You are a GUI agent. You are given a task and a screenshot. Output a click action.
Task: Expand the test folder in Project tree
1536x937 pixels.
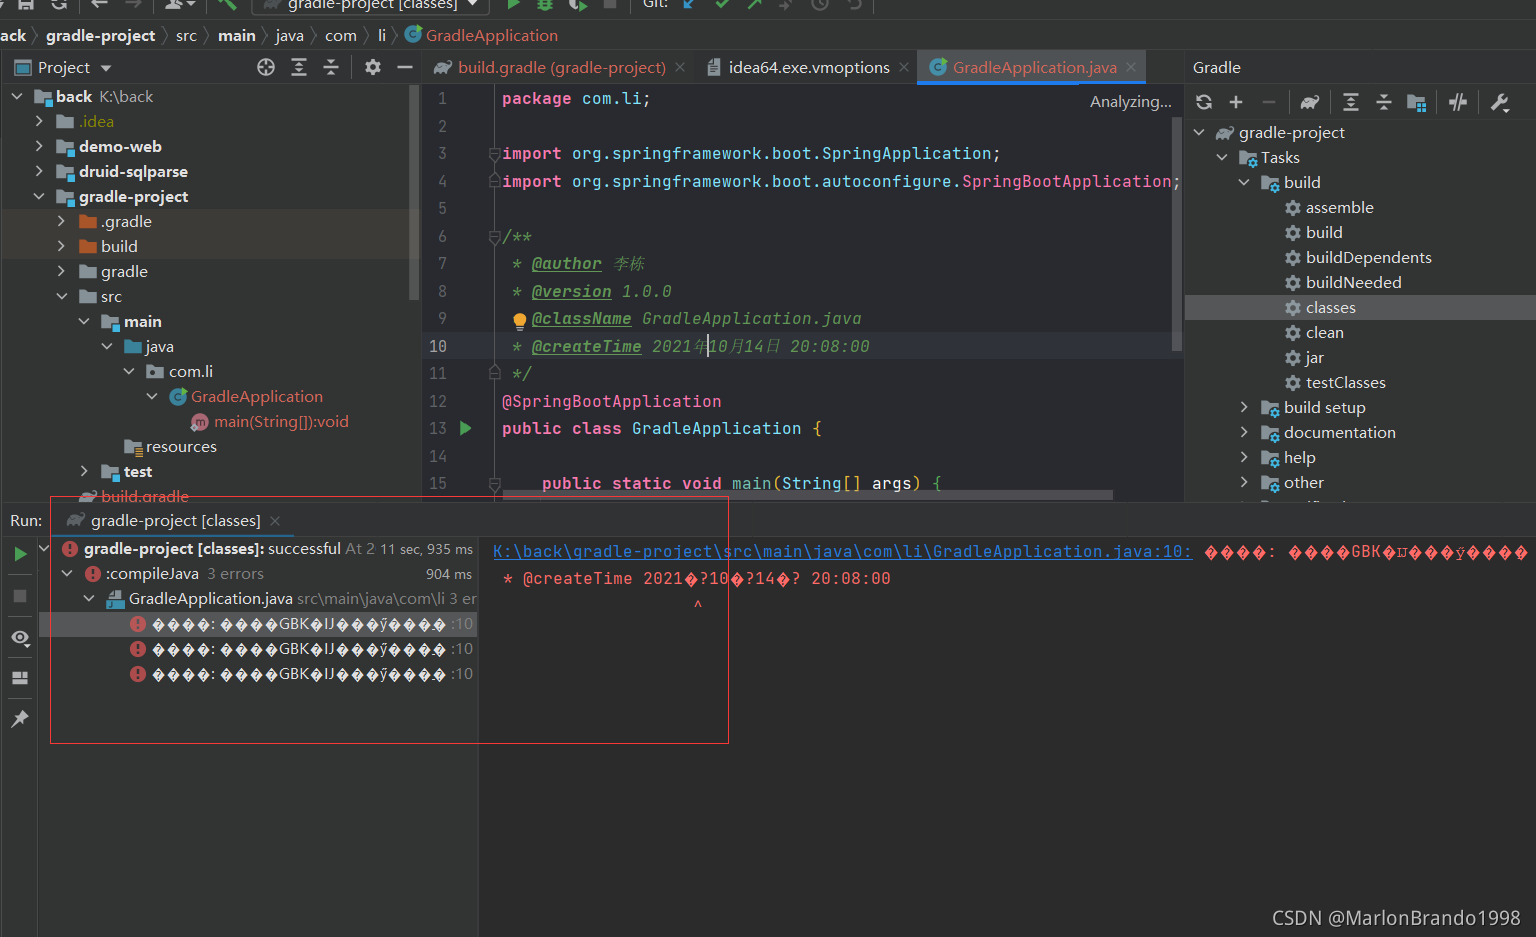[84, 471]
